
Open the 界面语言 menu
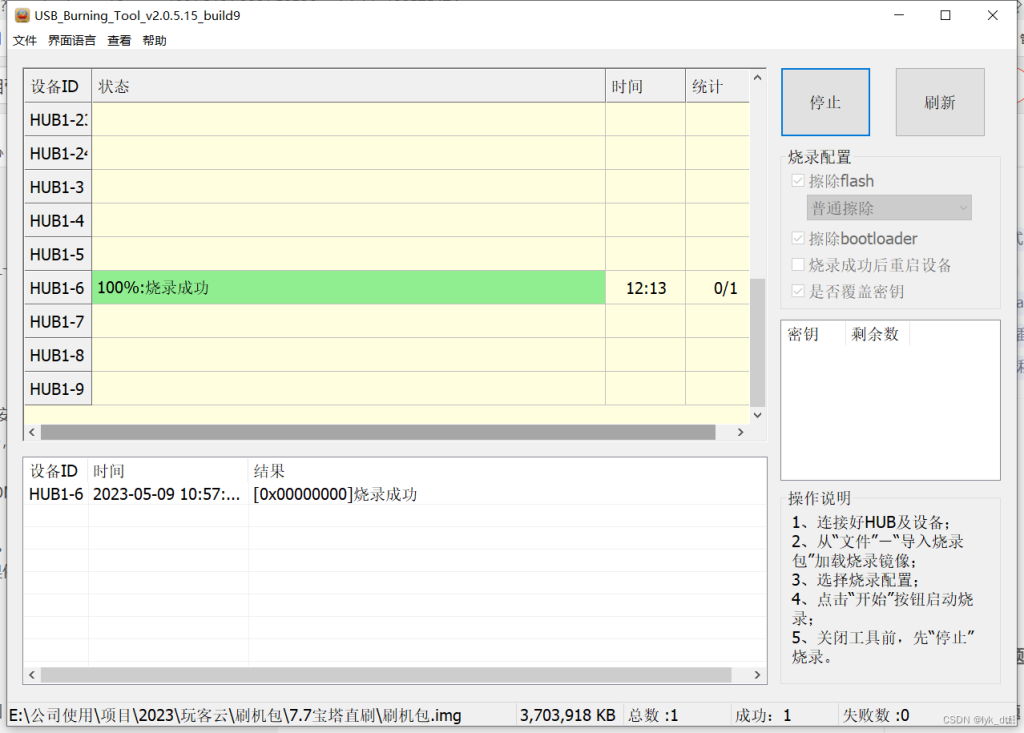(72, 41)
